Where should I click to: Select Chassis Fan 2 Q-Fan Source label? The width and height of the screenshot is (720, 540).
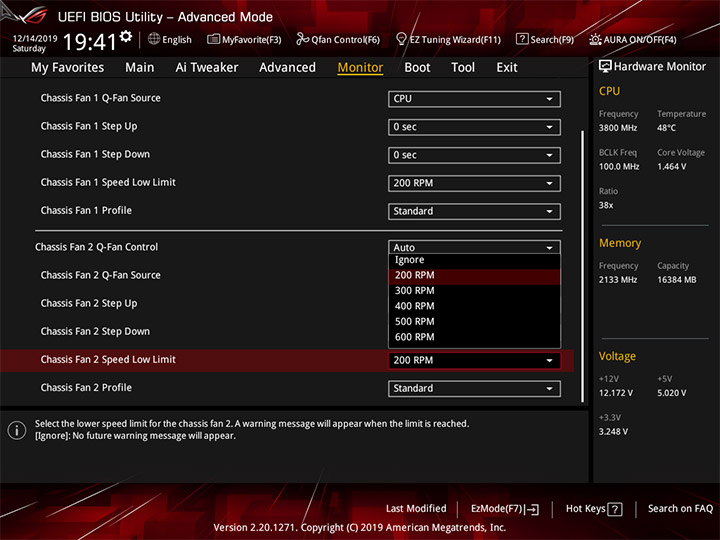click(x=101, y=275)
